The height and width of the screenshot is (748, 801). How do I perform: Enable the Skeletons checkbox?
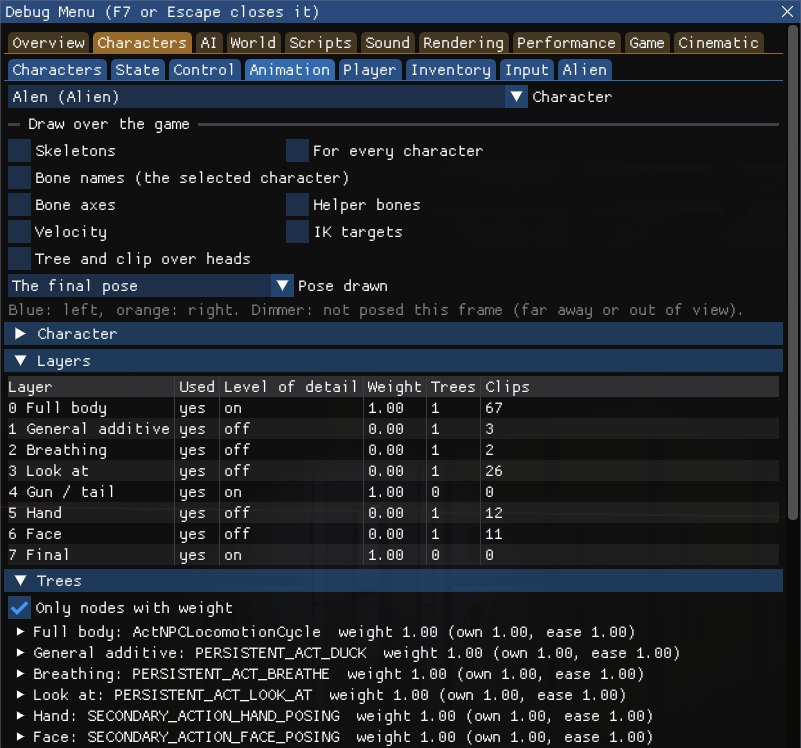coord(19,151)
